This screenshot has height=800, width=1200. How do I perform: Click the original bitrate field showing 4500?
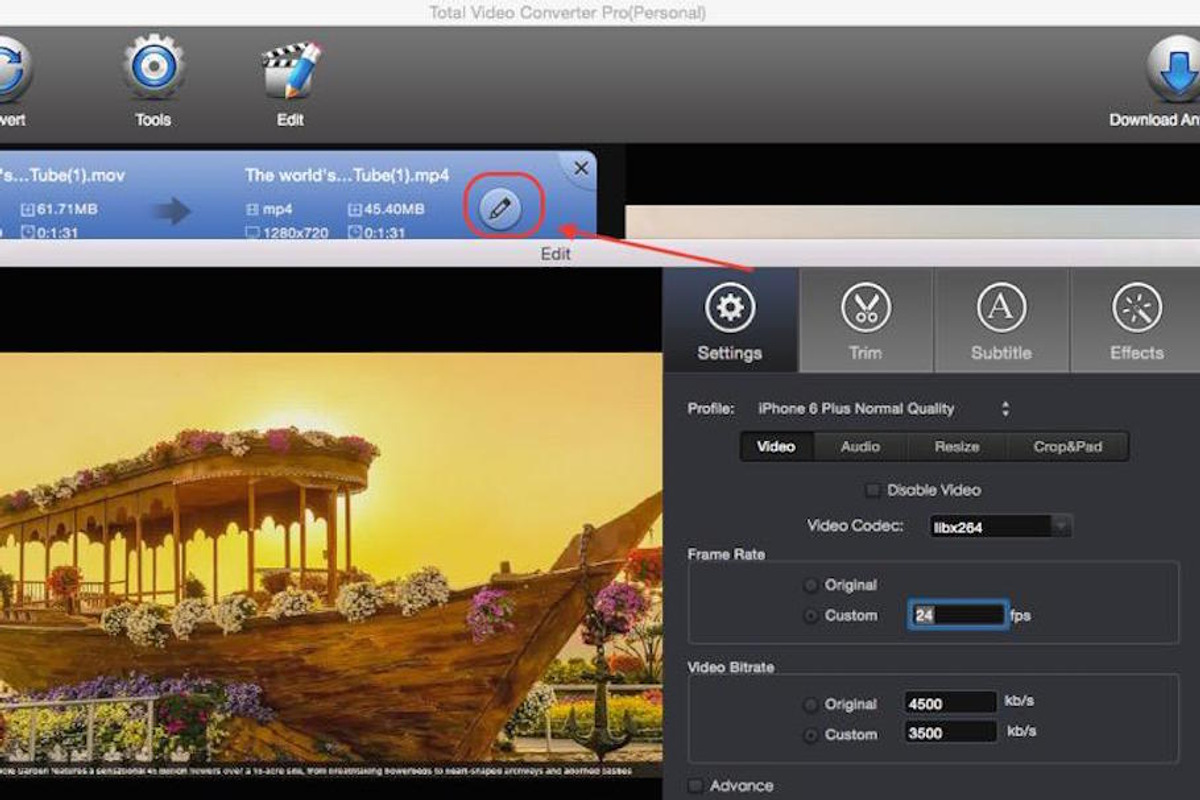950,703
